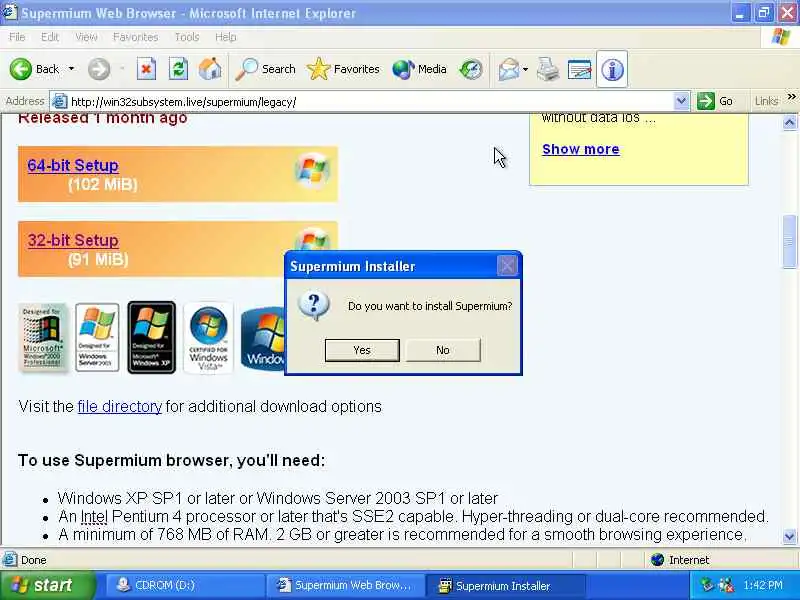This screenshot has width=800, height=600.
Task: Open the Search pane in toolbar
Action: coord(265,69)
